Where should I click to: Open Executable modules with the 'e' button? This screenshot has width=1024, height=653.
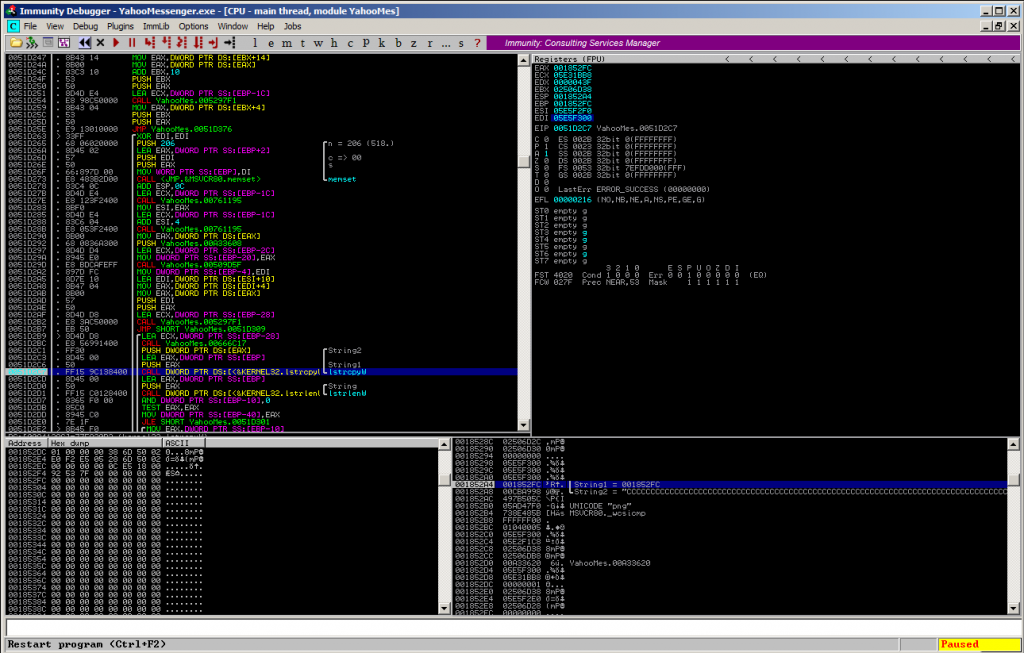(271, 43)
